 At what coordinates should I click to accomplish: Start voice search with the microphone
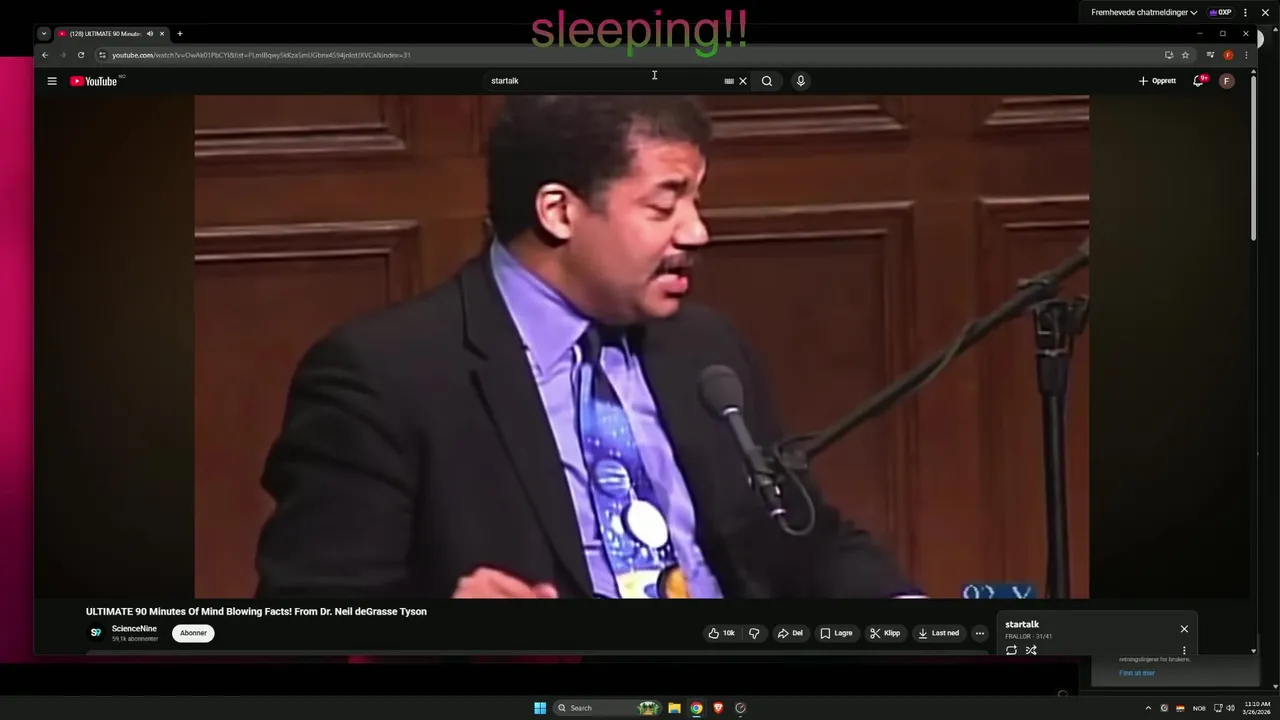pos(800,81)
